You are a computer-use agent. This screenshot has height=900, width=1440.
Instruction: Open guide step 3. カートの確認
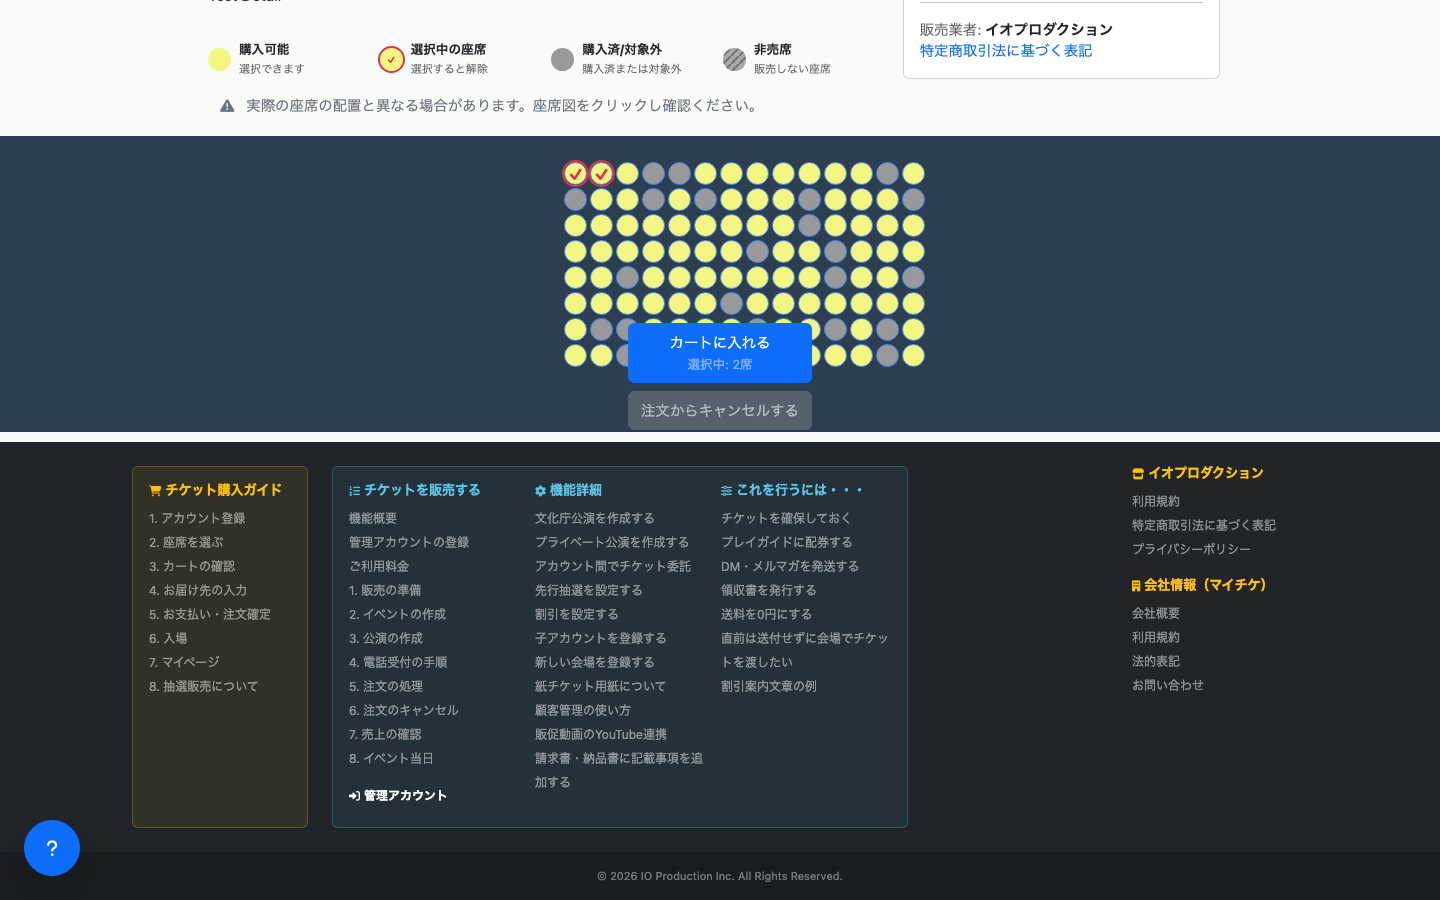click(192, 566)
